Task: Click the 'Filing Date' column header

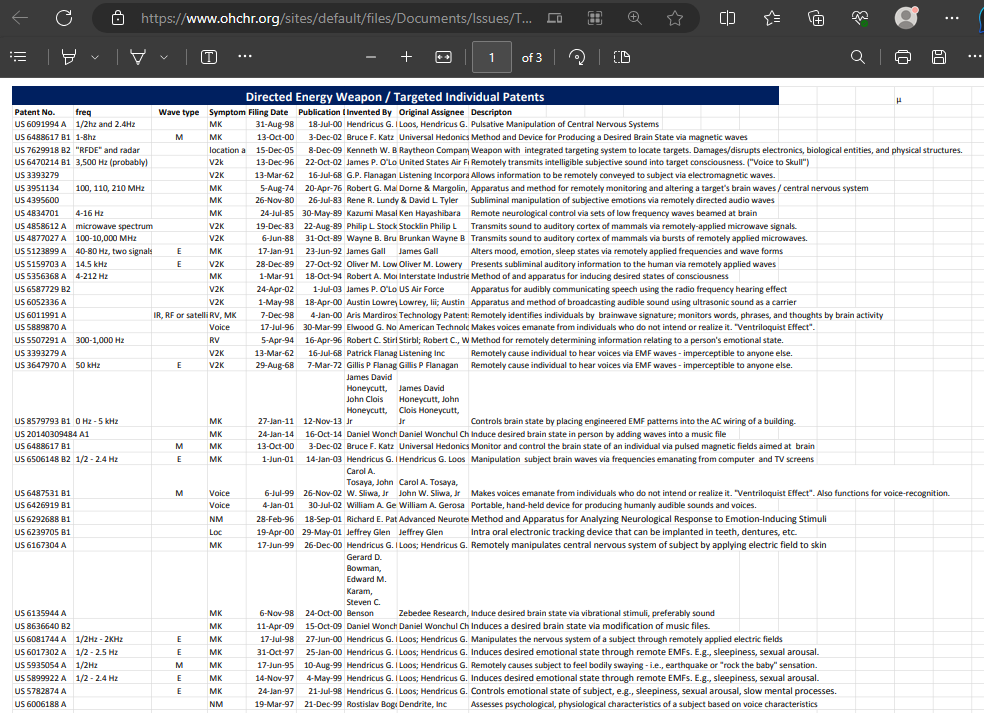Action: click(x=268, y=112)
